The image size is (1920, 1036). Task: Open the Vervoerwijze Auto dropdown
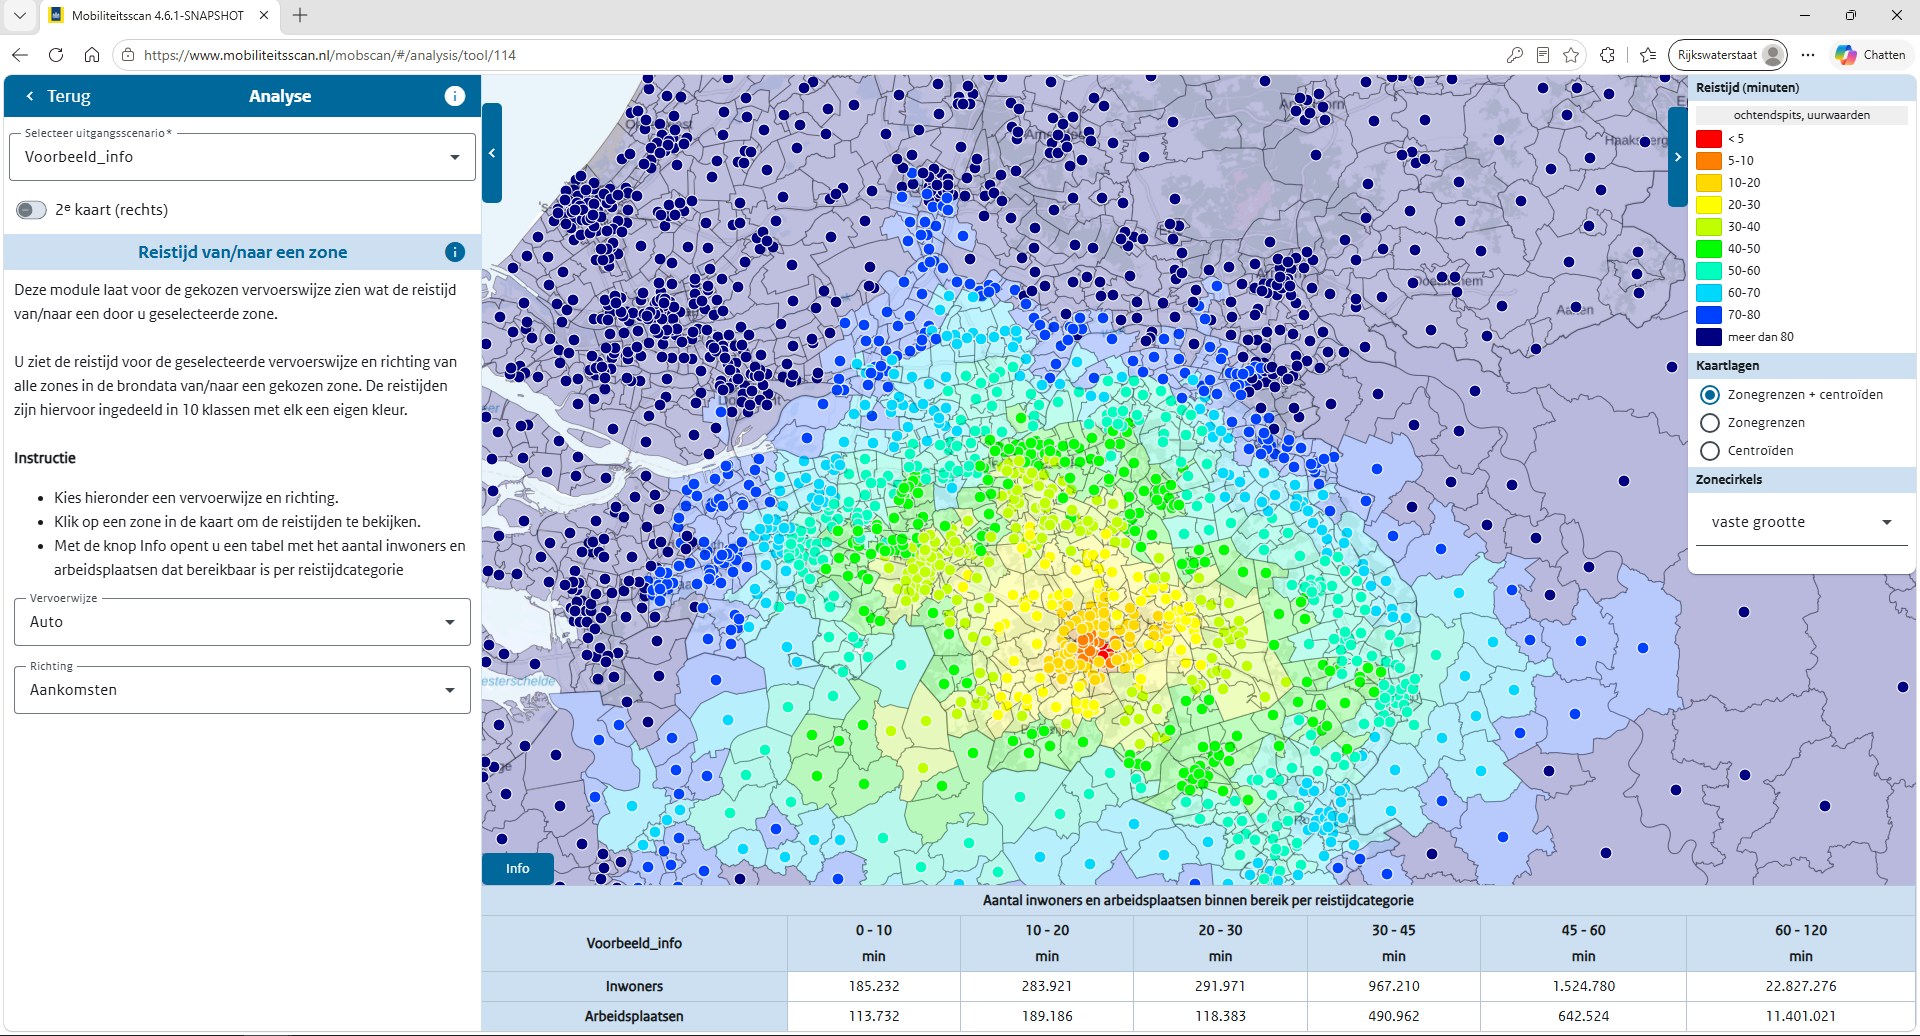(x=242, y=622)
